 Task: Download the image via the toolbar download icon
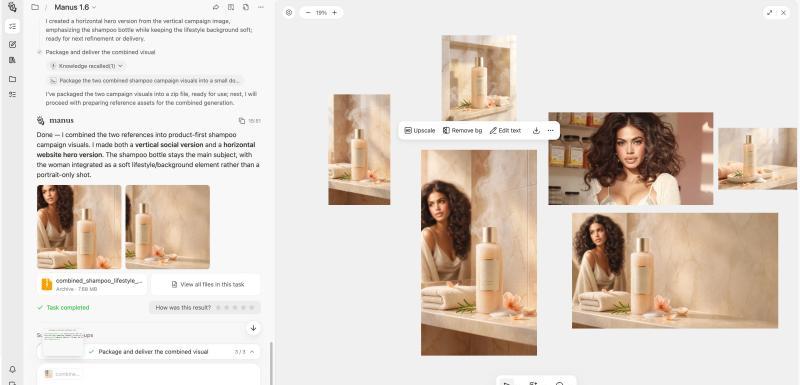(536, 131)
